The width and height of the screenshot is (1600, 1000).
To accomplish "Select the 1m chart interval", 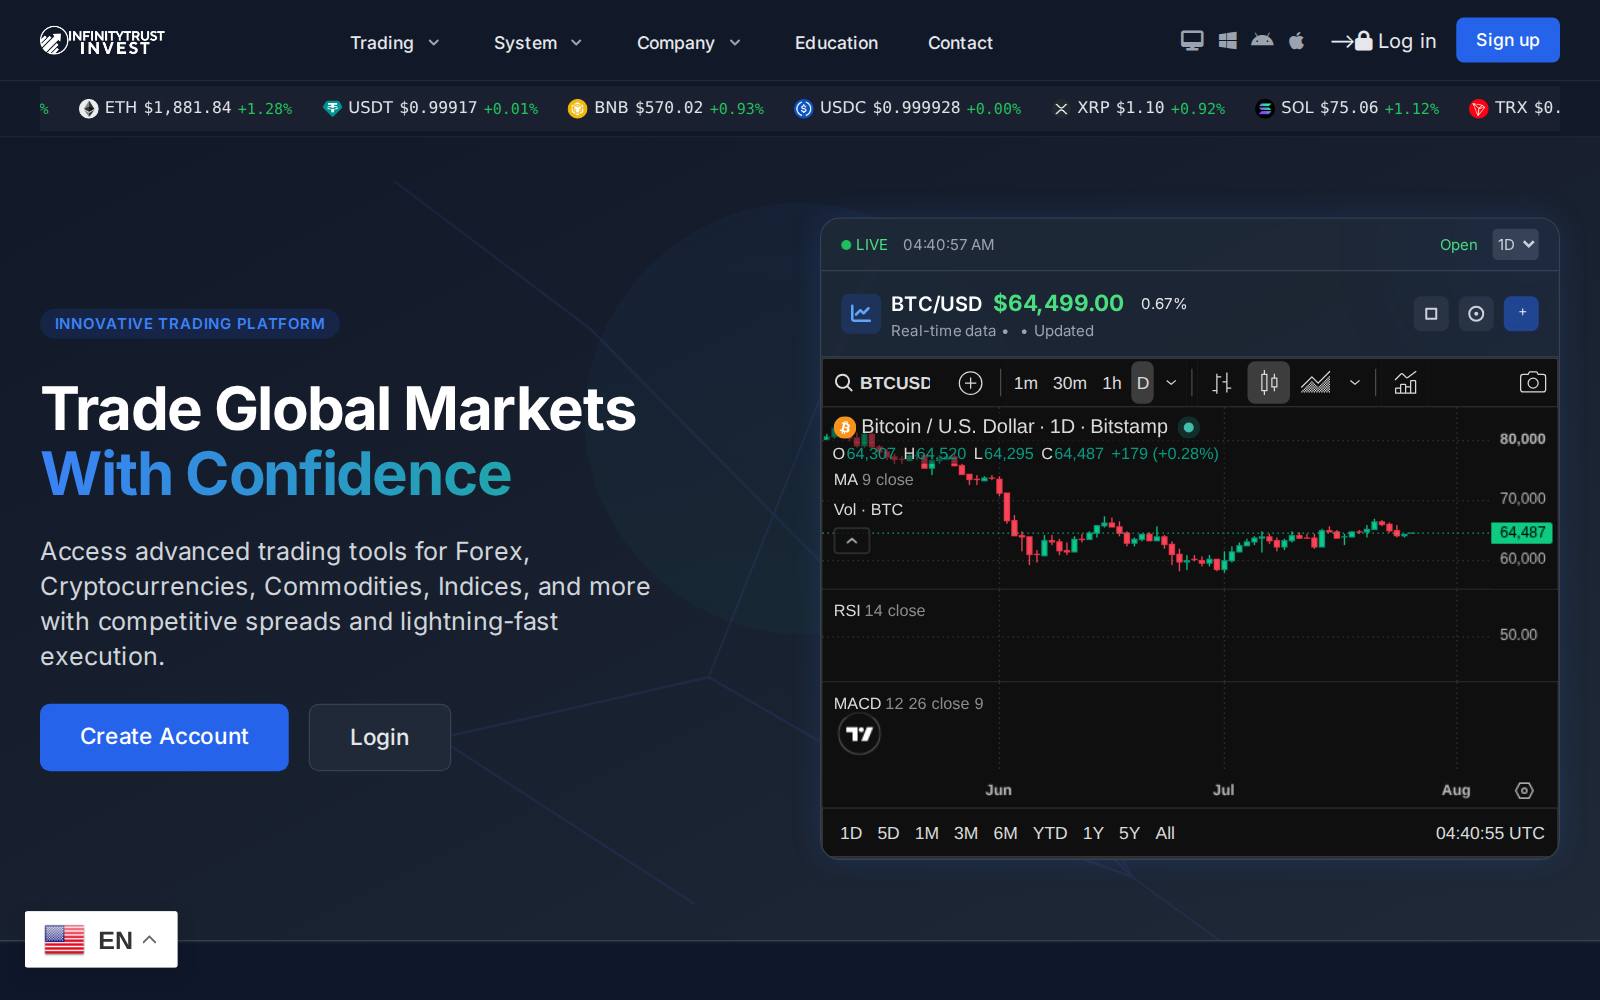I will click(x=1026, y=383).
